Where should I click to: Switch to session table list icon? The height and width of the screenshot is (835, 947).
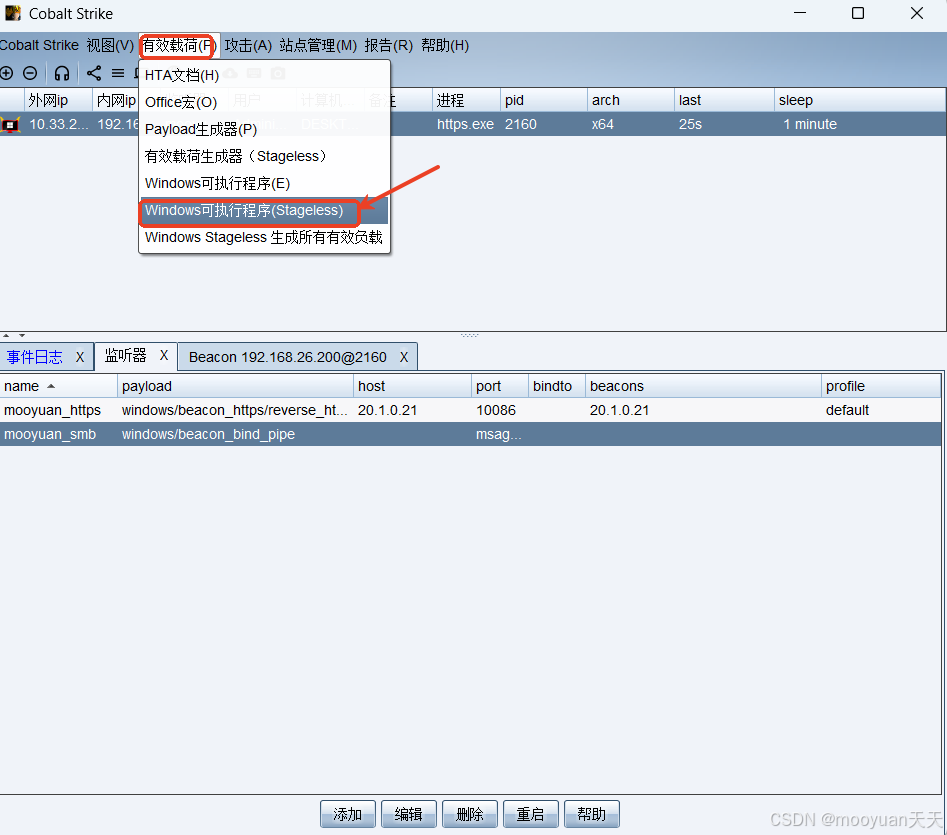[x=118, y=74]
